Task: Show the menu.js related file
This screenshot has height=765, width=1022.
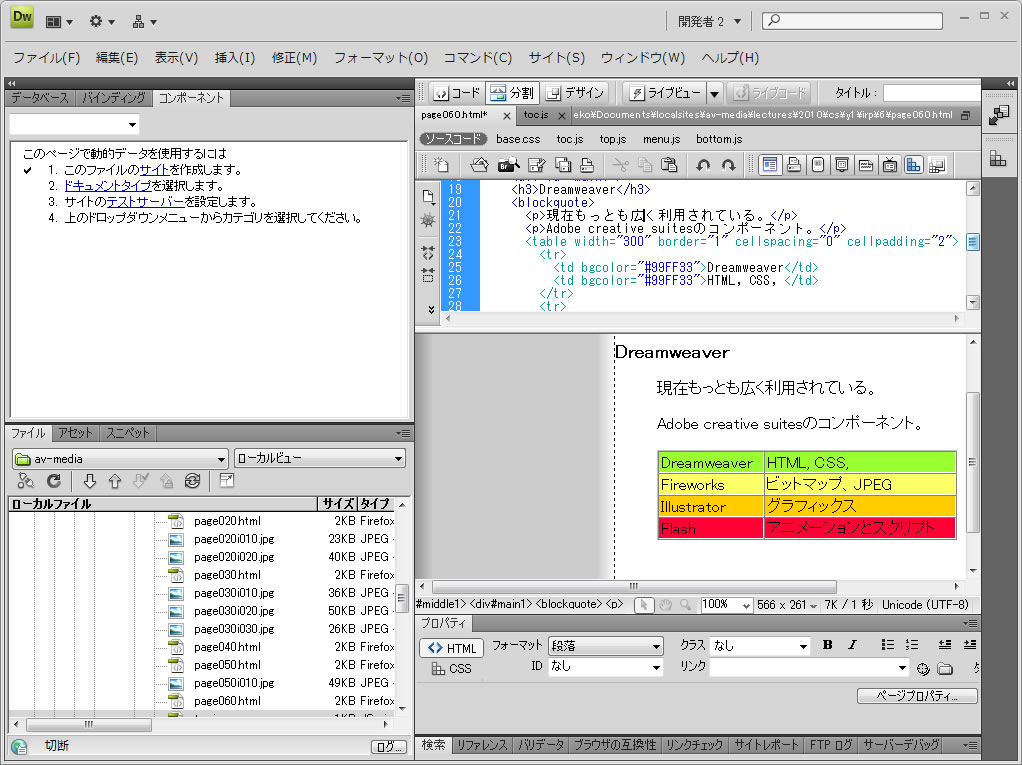Action: click(662, 139)
